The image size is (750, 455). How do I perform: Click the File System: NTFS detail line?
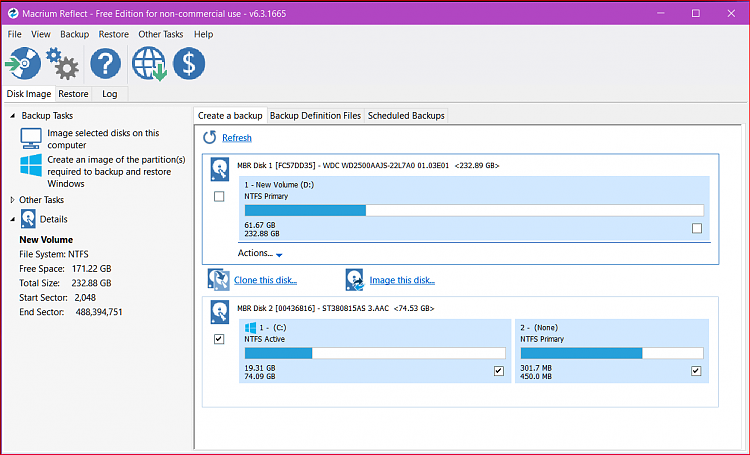point(54,255)
